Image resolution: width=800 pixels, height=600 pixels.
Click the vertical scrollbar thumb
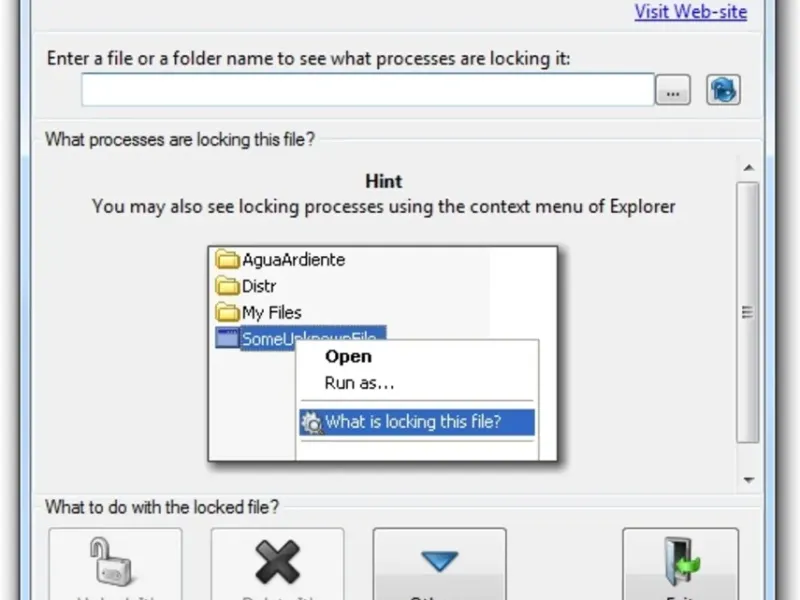[747, 312]
